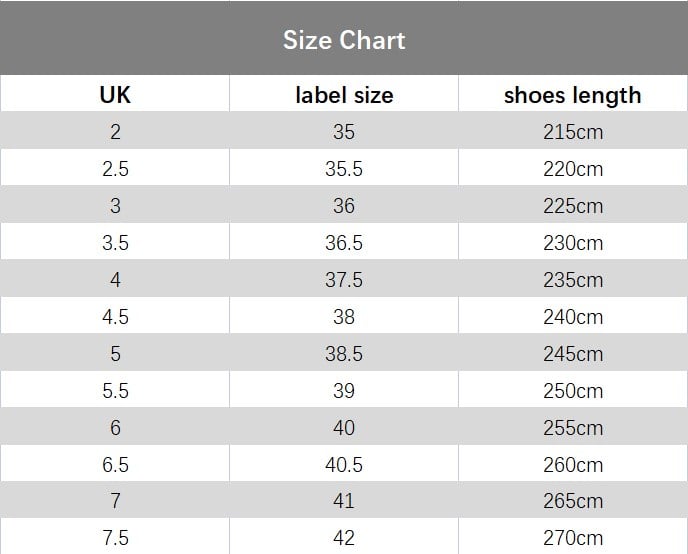This screenshot has height=554, width=688.
Task: Click the label size 37.5 cell
Action: pyautogui.click(x=344, y=280)
